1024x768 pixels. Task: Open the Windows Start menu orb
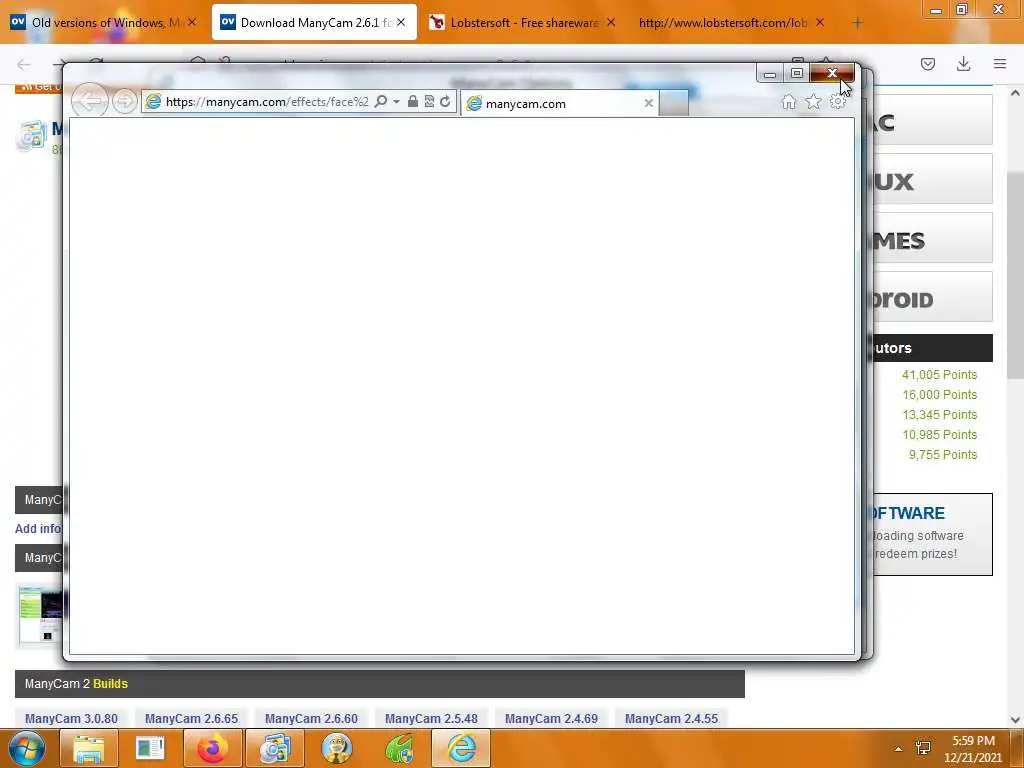27,748
